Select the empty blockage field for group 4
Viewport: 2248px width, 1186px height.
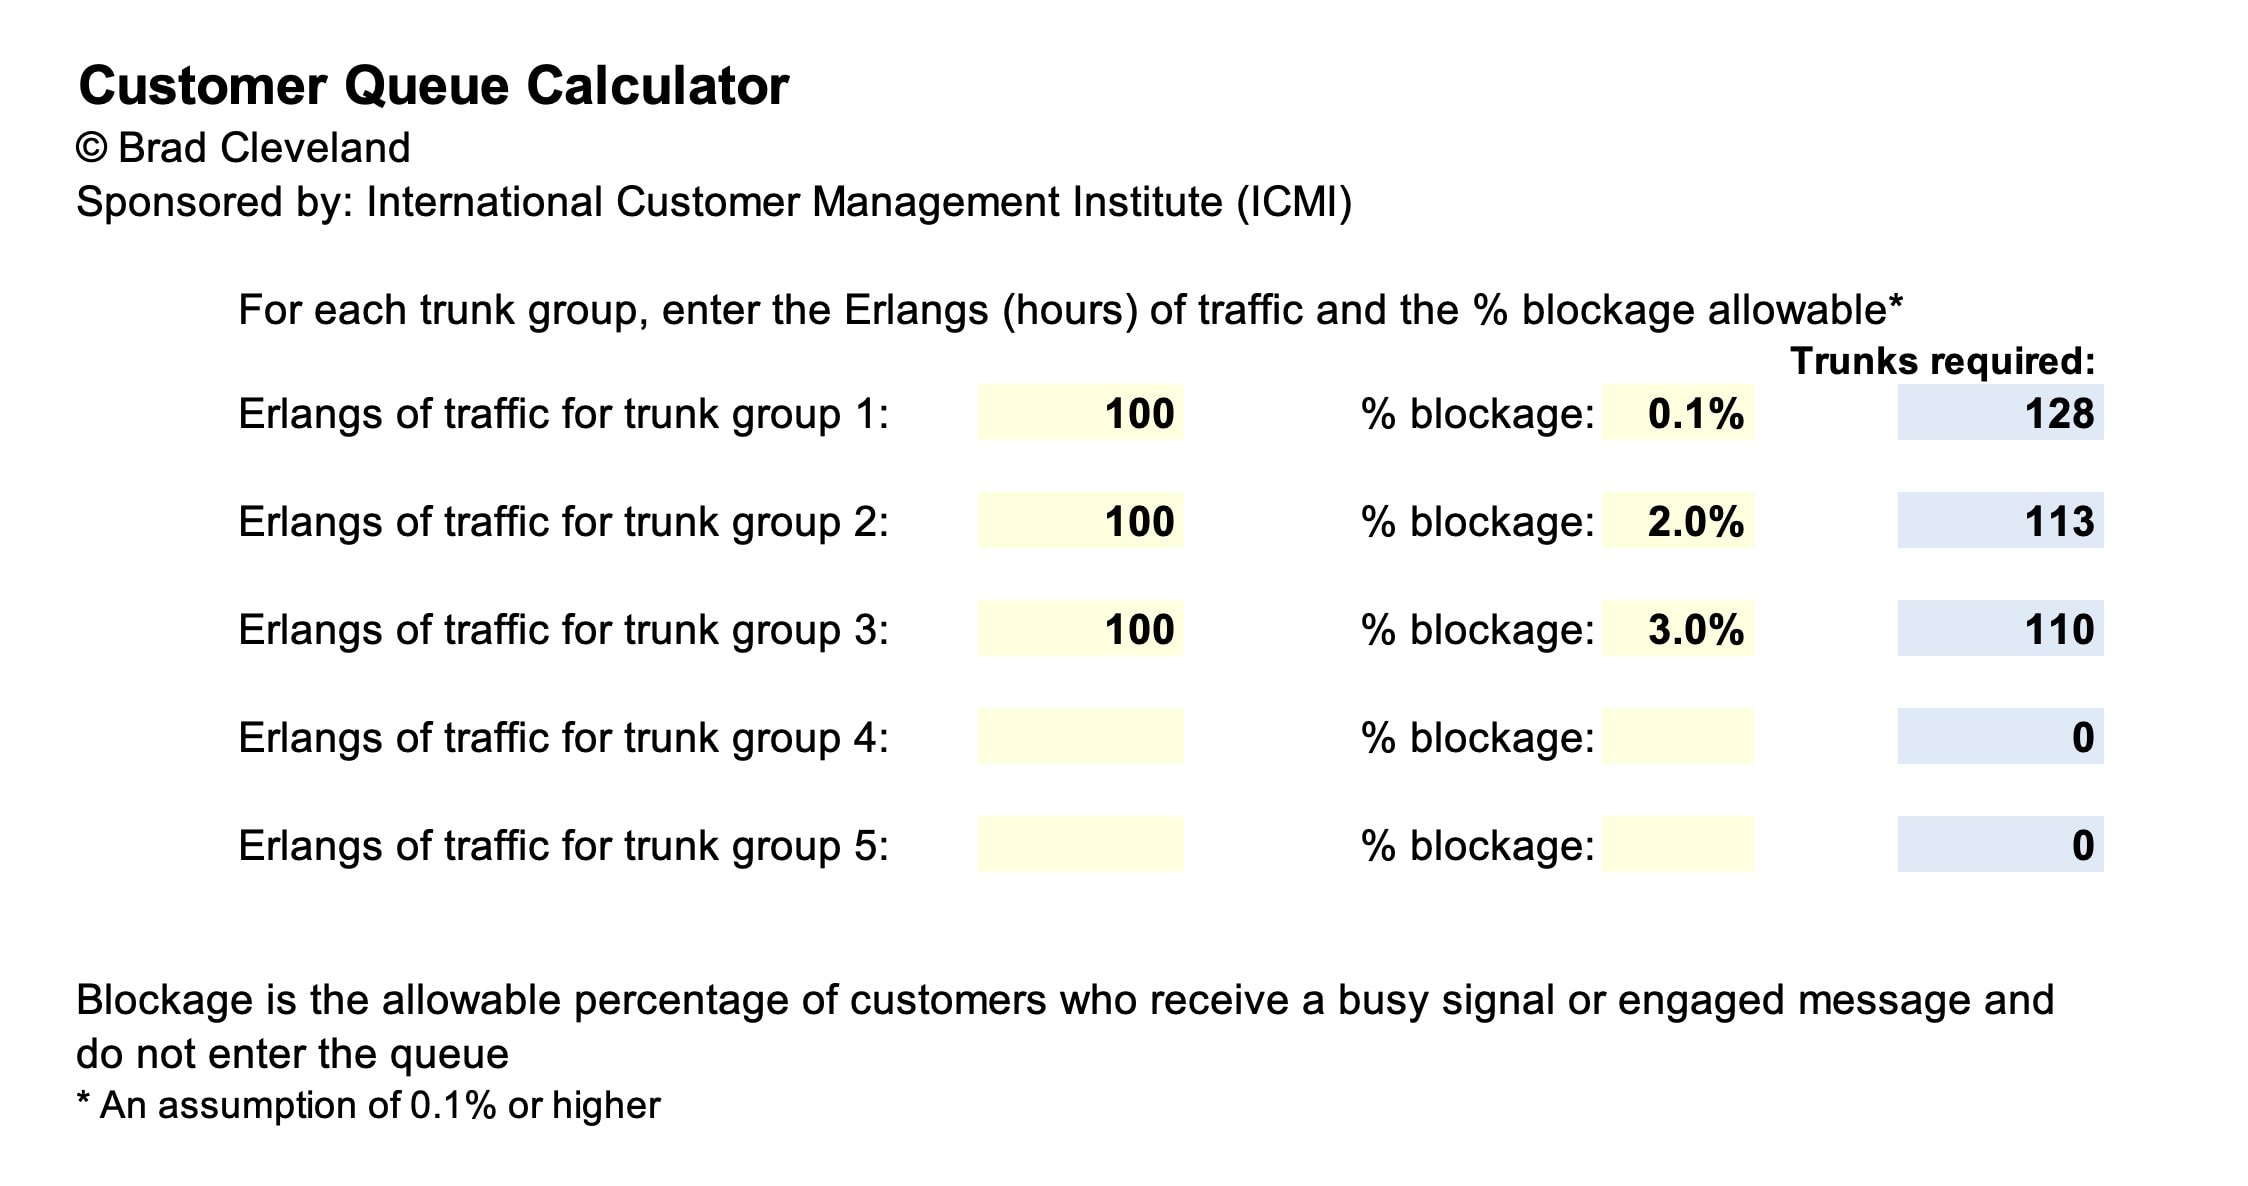(x=1678, y=736)
